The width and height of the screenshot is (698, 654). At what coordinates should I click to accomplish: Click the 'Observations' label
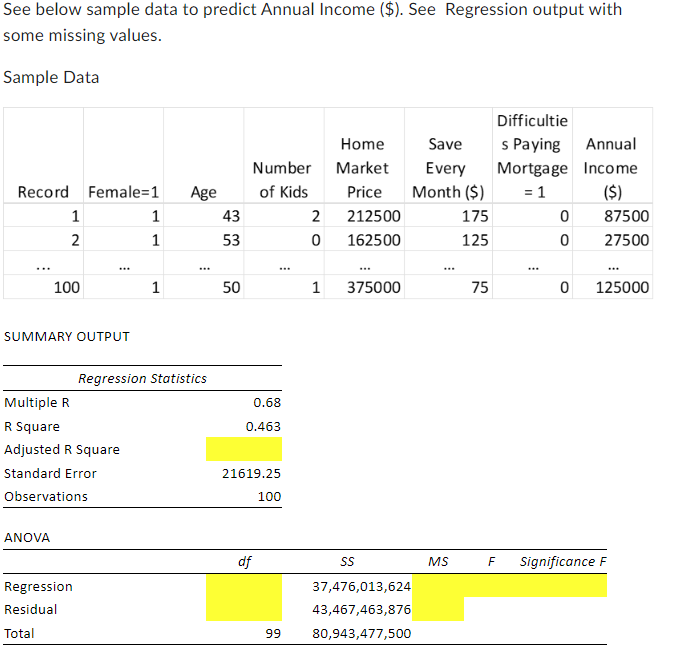(x=46, y=496)
